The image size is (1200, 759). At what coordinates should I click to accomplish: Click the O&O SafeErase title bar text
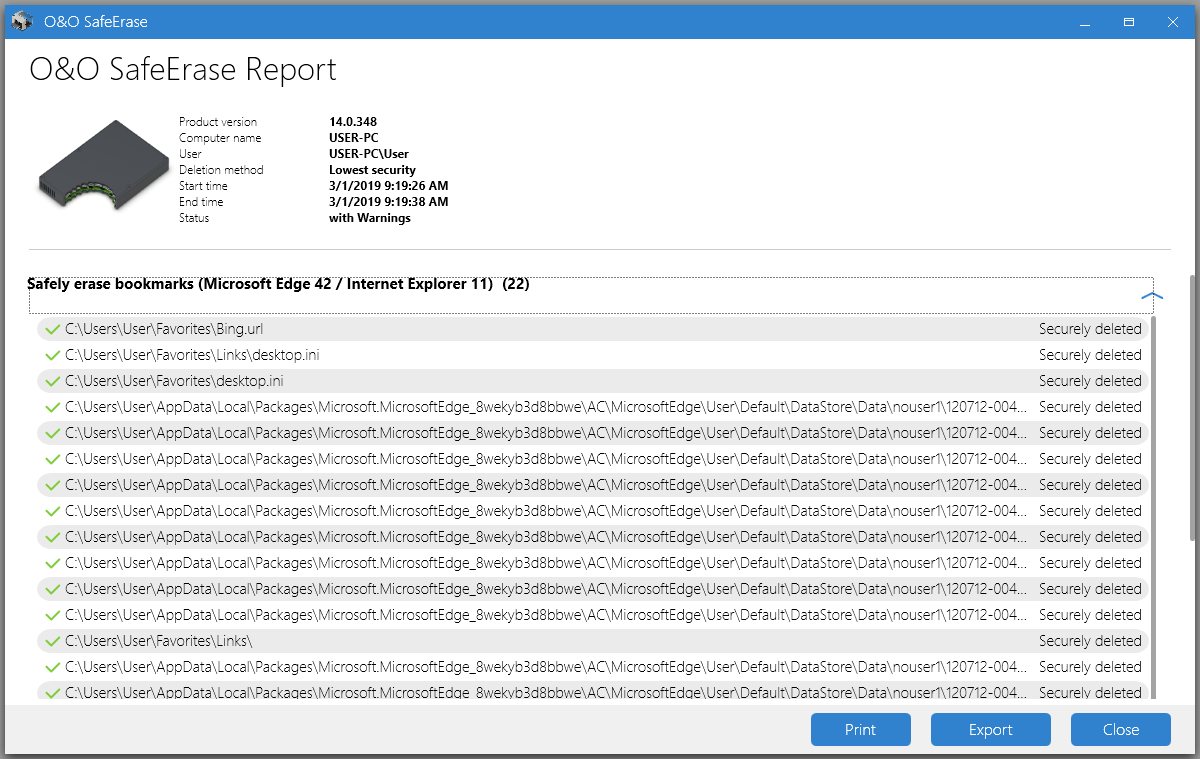pyautogui.click(x=96, y=21)
